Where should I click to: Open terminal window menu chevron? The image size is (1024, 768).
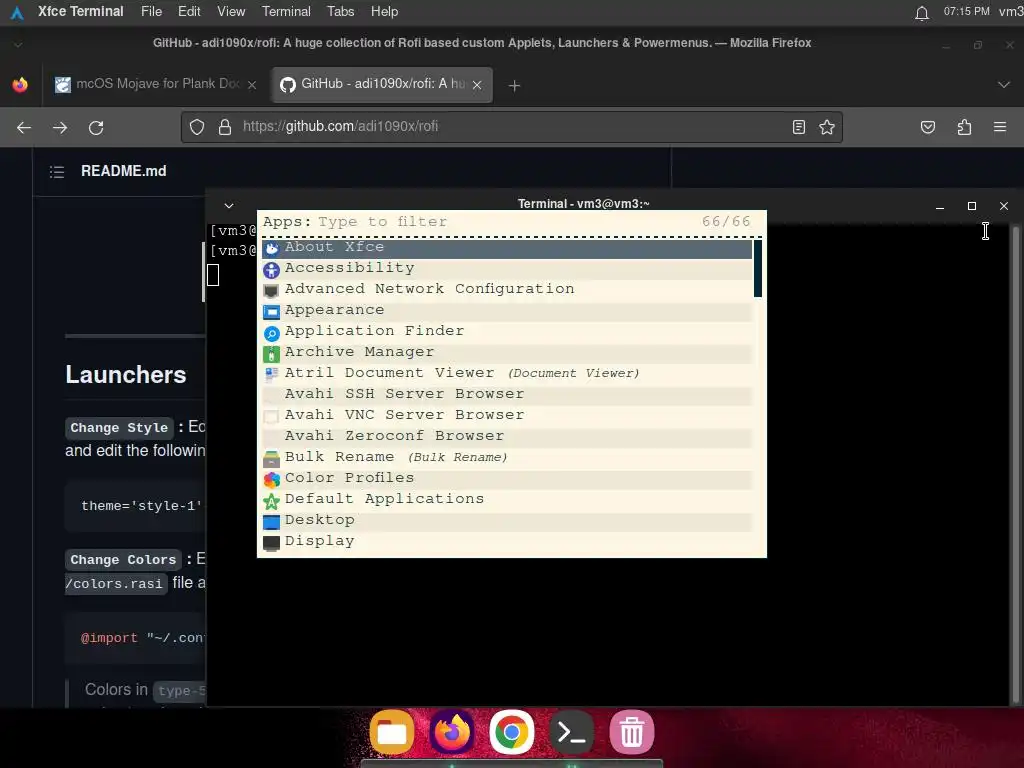click(x=229, y=205)
